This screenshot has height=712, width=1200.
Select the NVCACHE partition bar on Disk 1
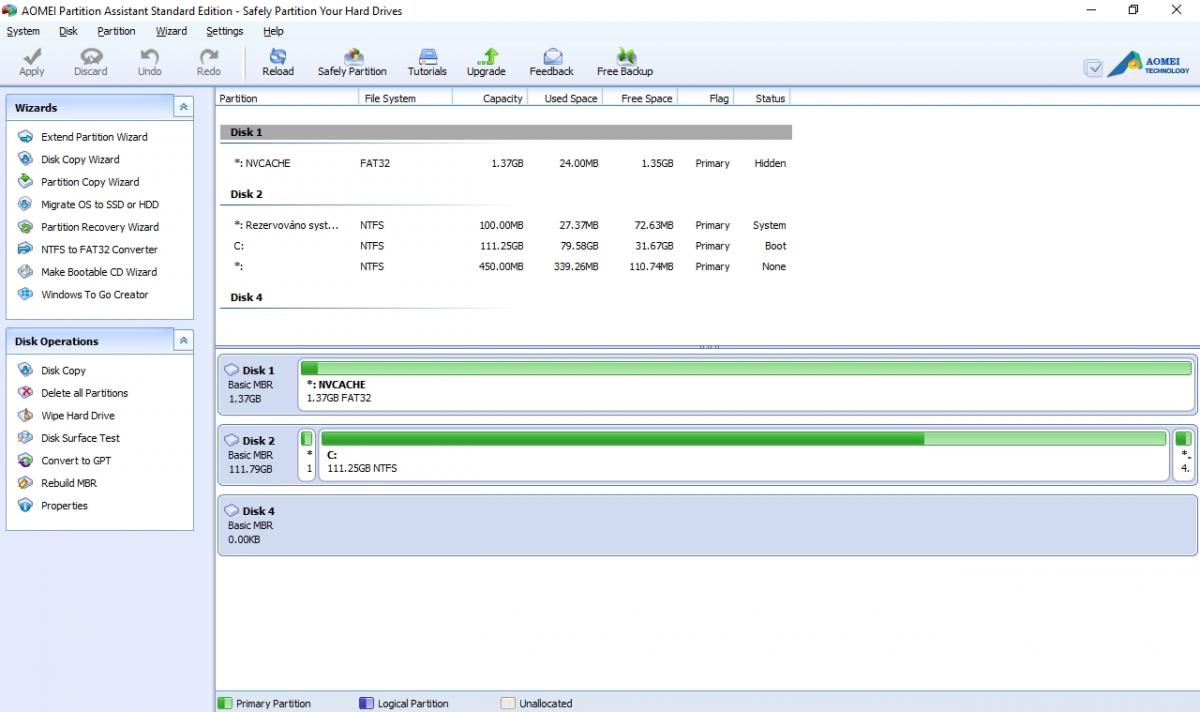(746, 385)
